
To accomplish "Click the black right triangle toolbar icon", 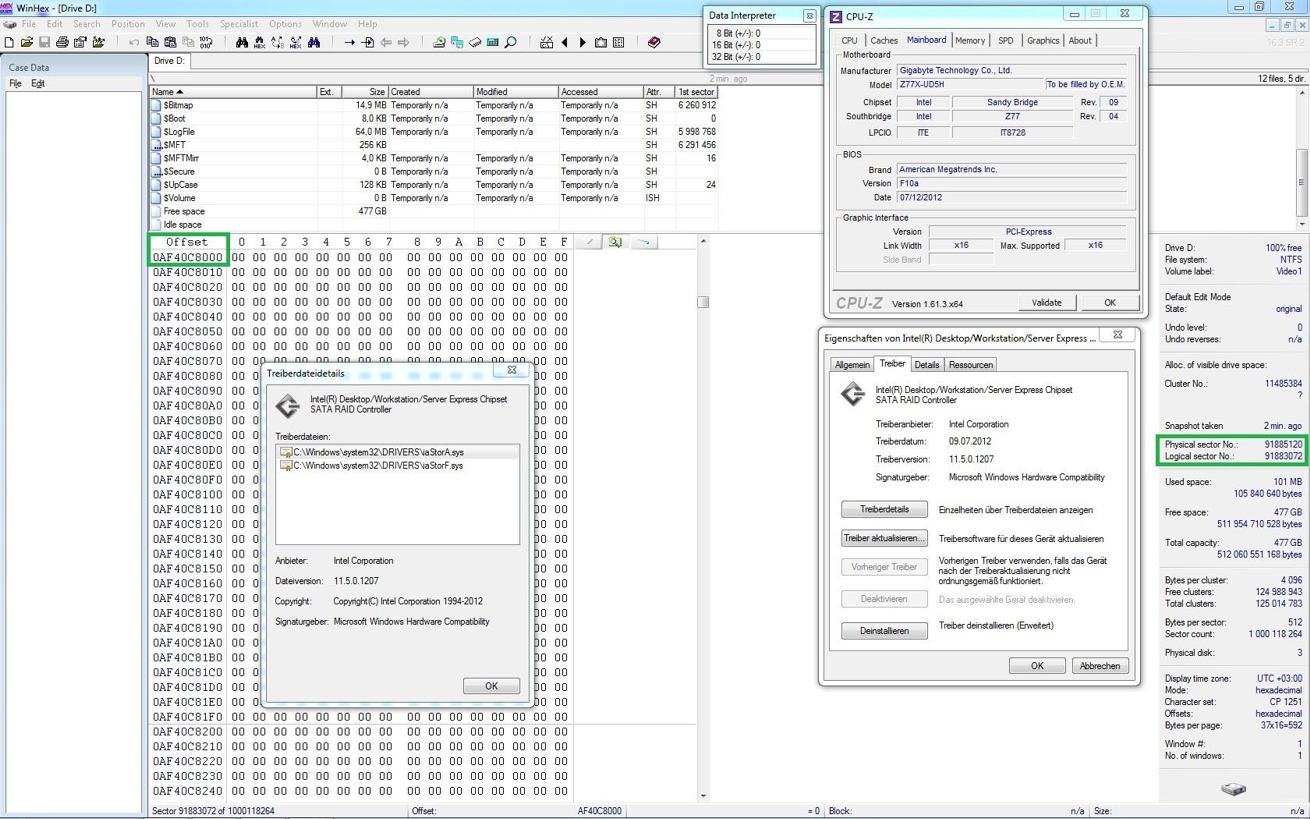I will (582, 42).
